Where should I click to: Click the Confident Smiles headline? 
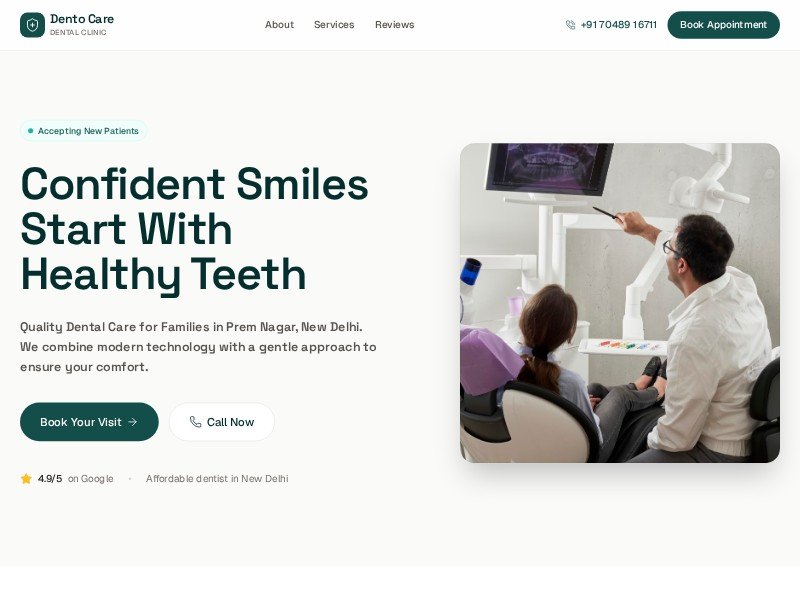click(194, 229)
